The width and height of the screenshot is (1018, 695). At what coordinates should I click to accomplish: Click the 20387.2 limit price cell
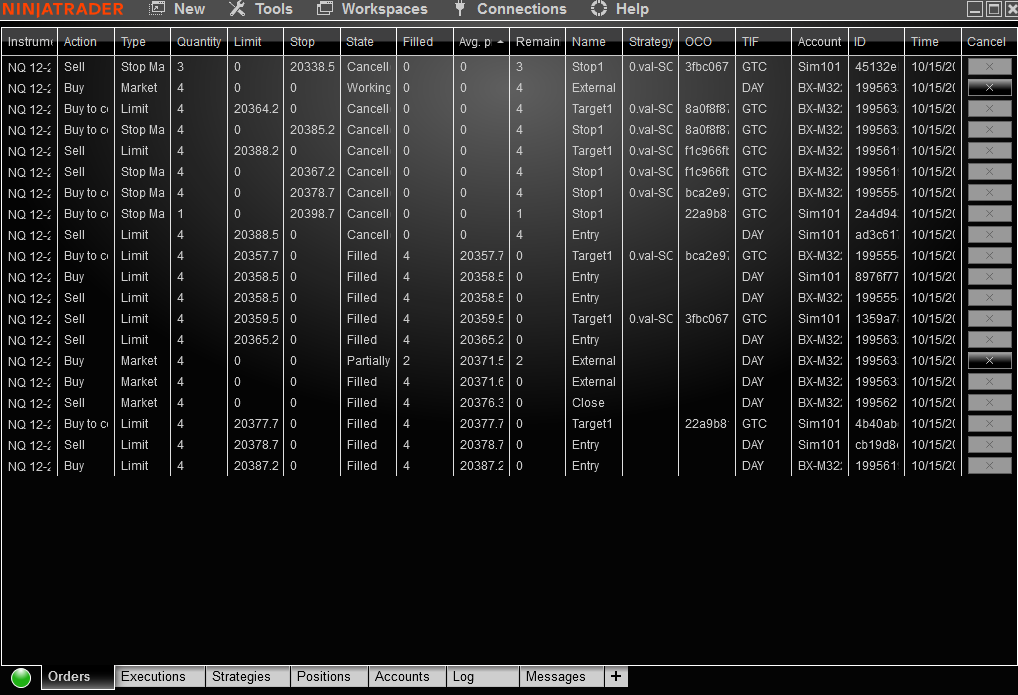[256, 466]
